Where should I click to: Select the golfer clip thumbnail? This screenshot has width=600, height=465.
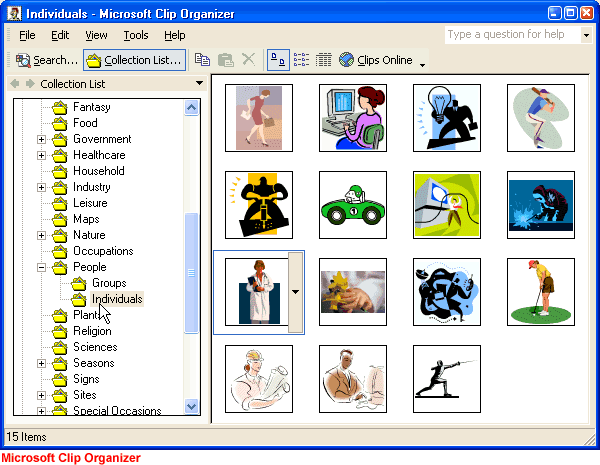pyautogui.click(x=540, y=291)
